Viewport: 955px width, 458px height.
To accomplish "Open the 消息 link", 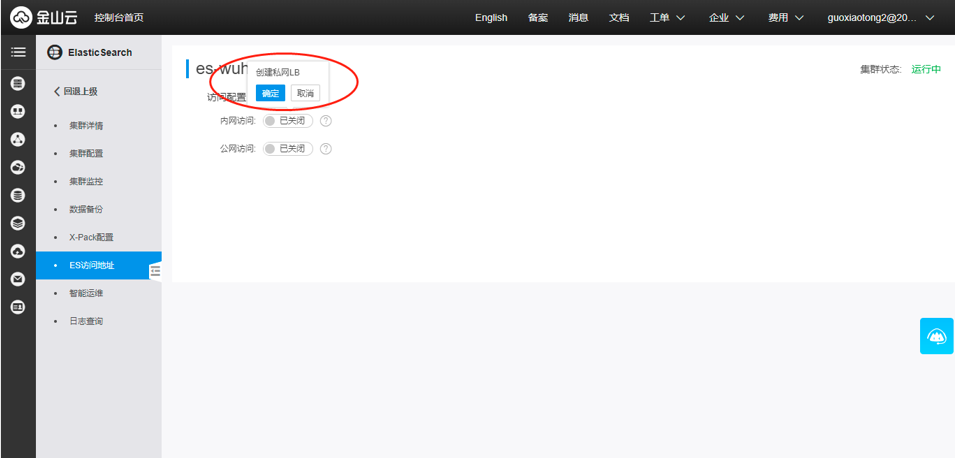I will pos(579,18).
